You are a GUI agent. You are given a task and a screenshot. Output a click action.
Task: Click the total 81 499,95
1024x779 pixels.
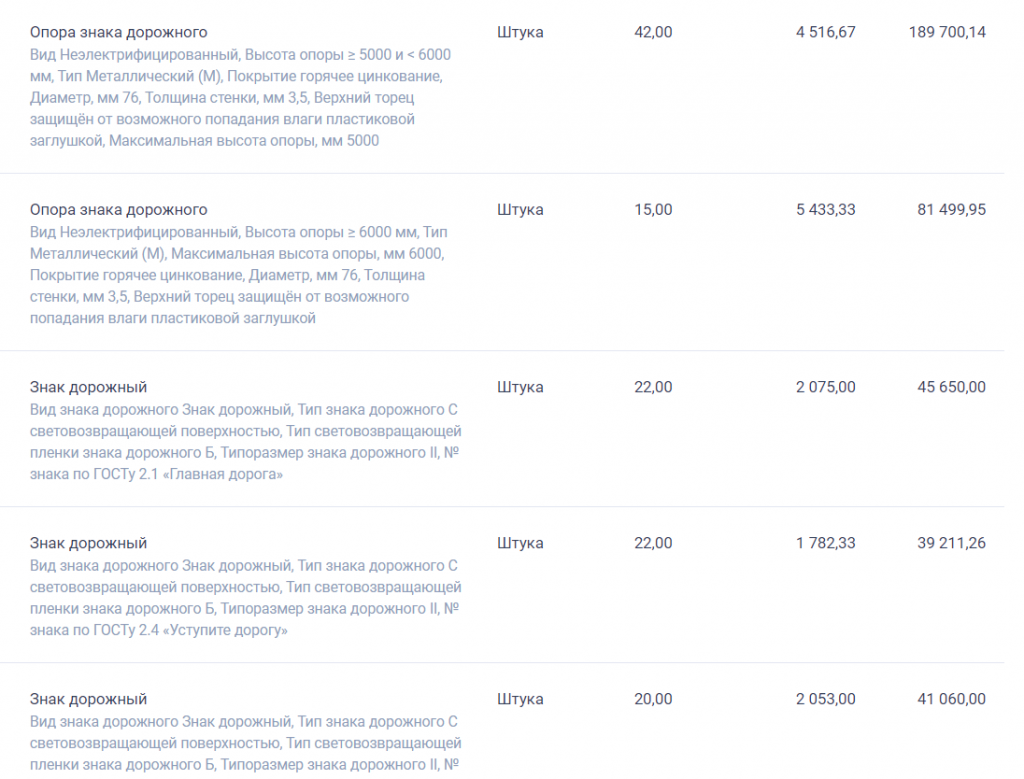(952, 210)
